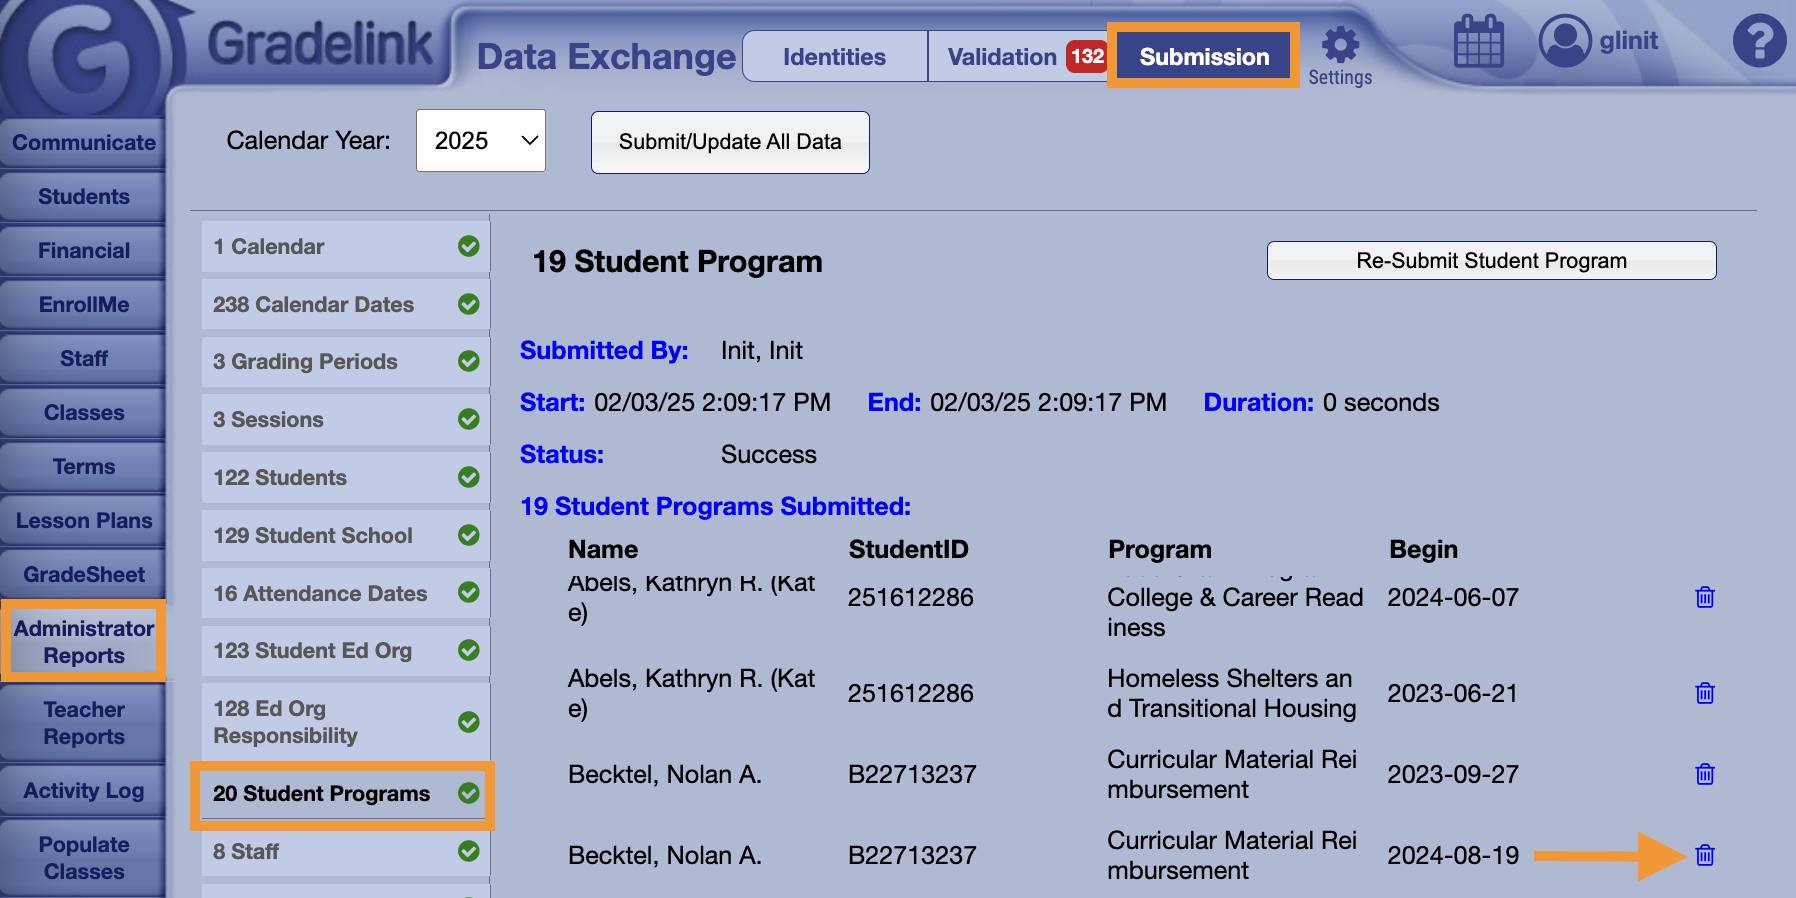This screenshot has height=898, width=1796.
Task: Click trash icon for Becktel 2024-08-19 entry
Action: pos(1705,855)
